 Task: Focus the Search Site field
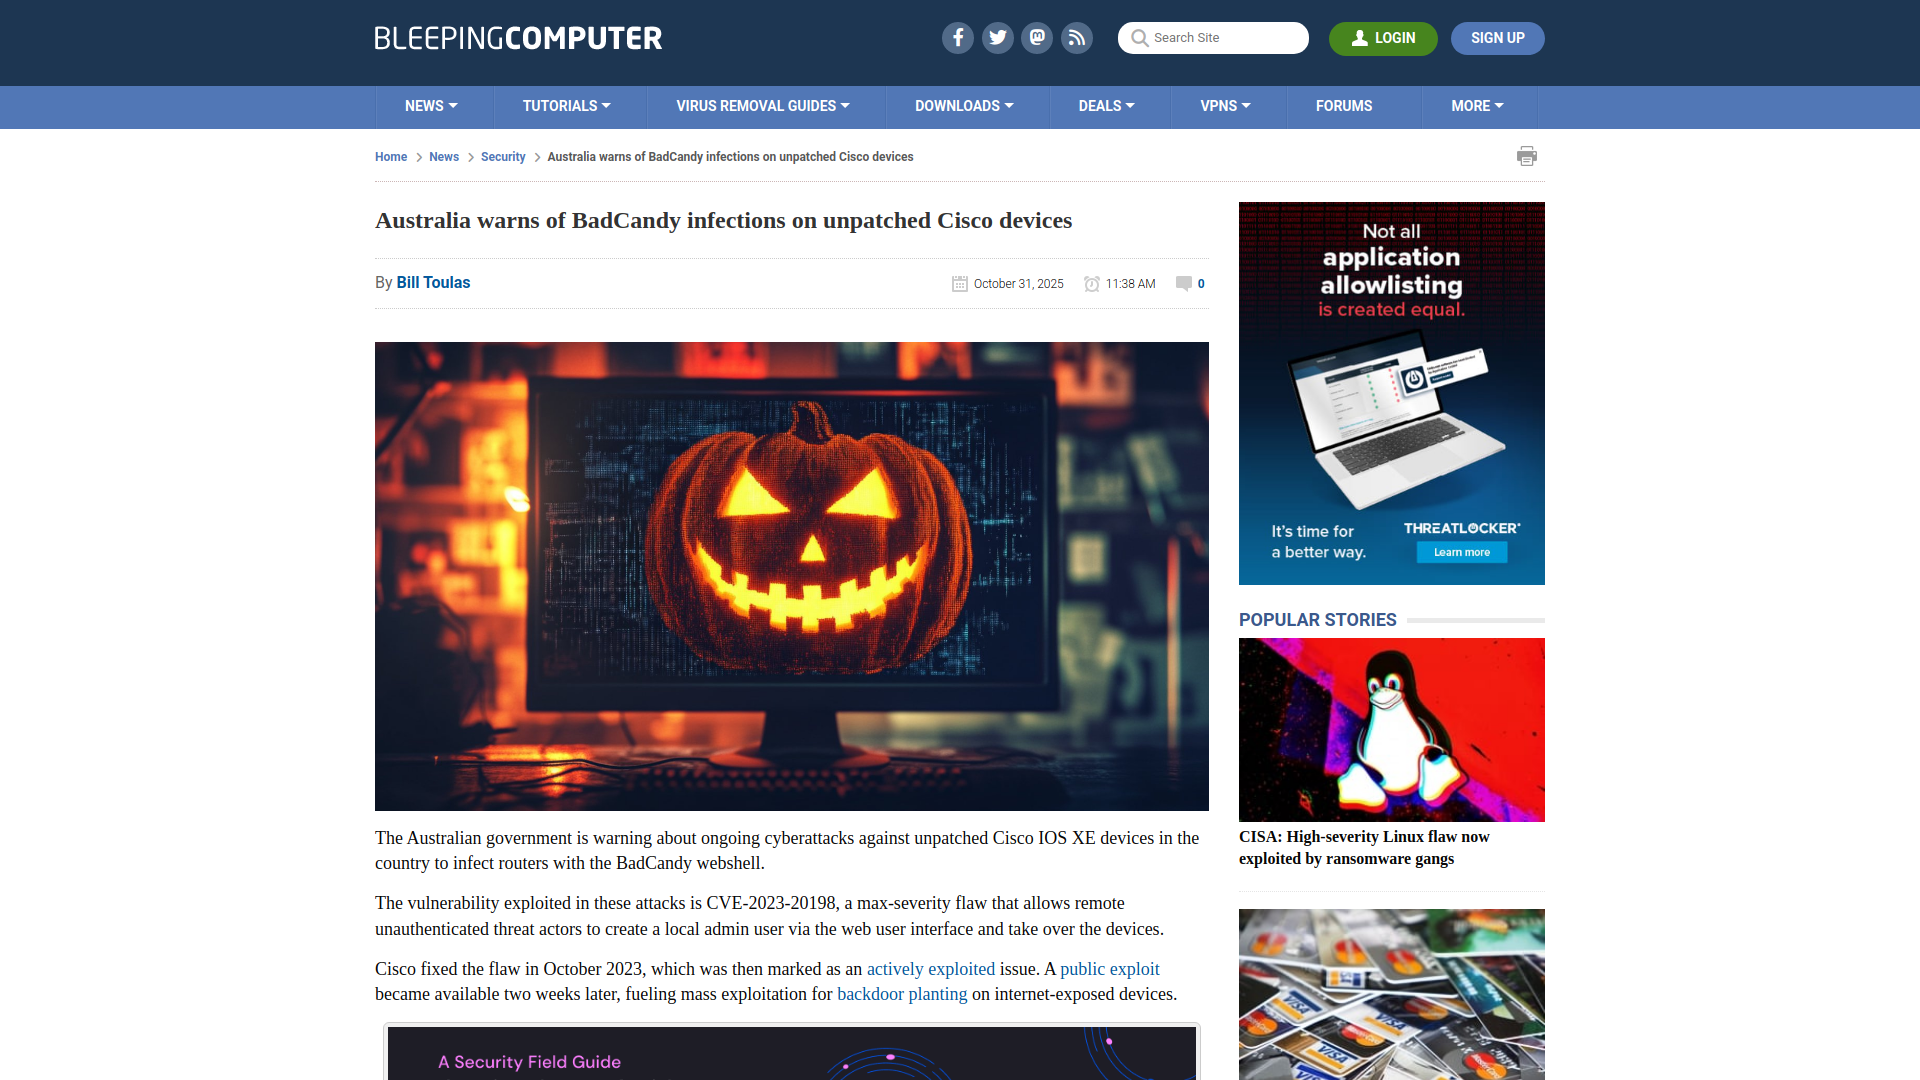(1225, 38)
